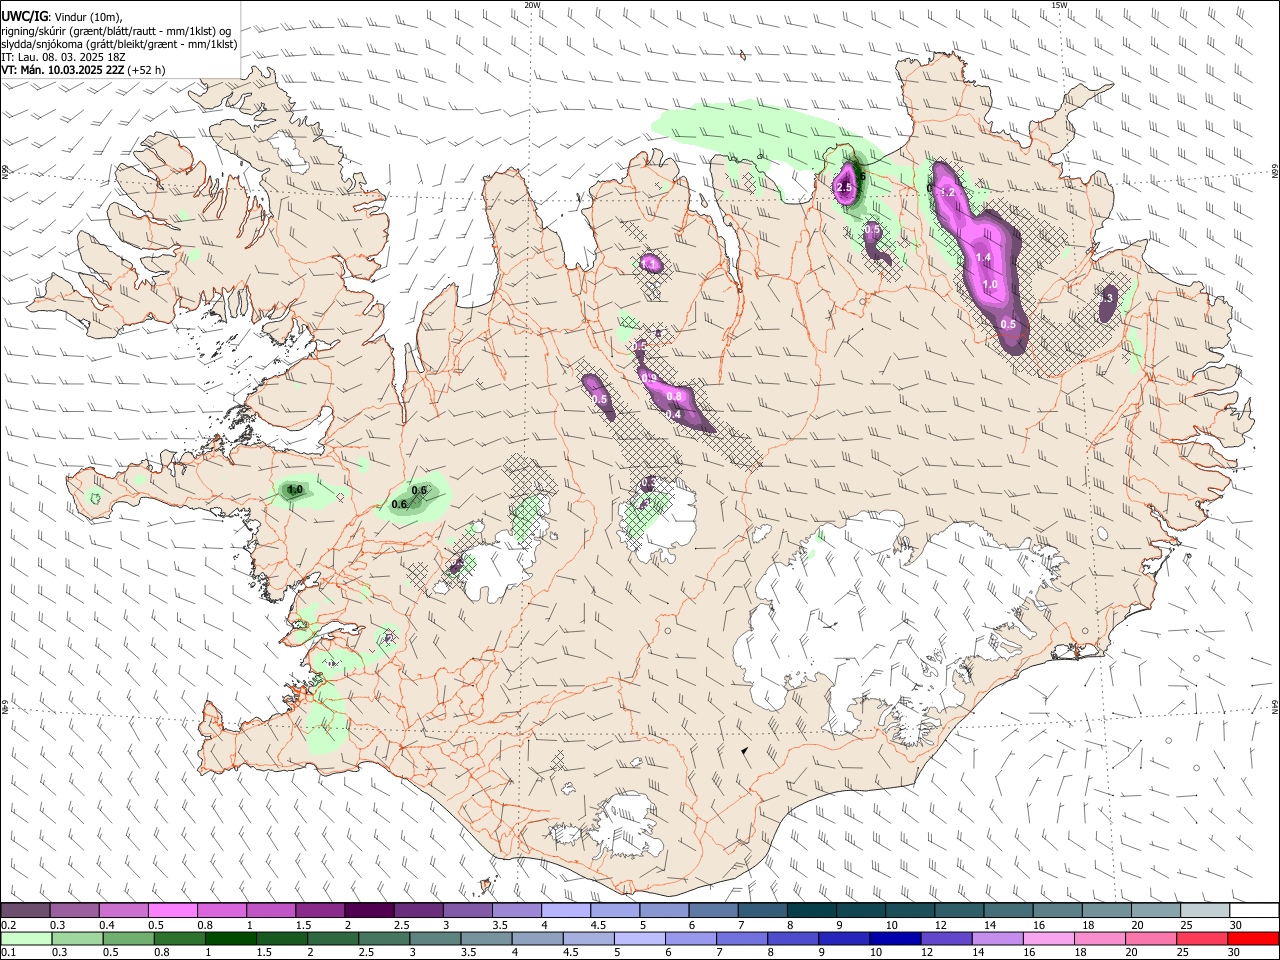Click the '30' label in the lower legend row
1280x960 pixels.
click(1236, 953)
